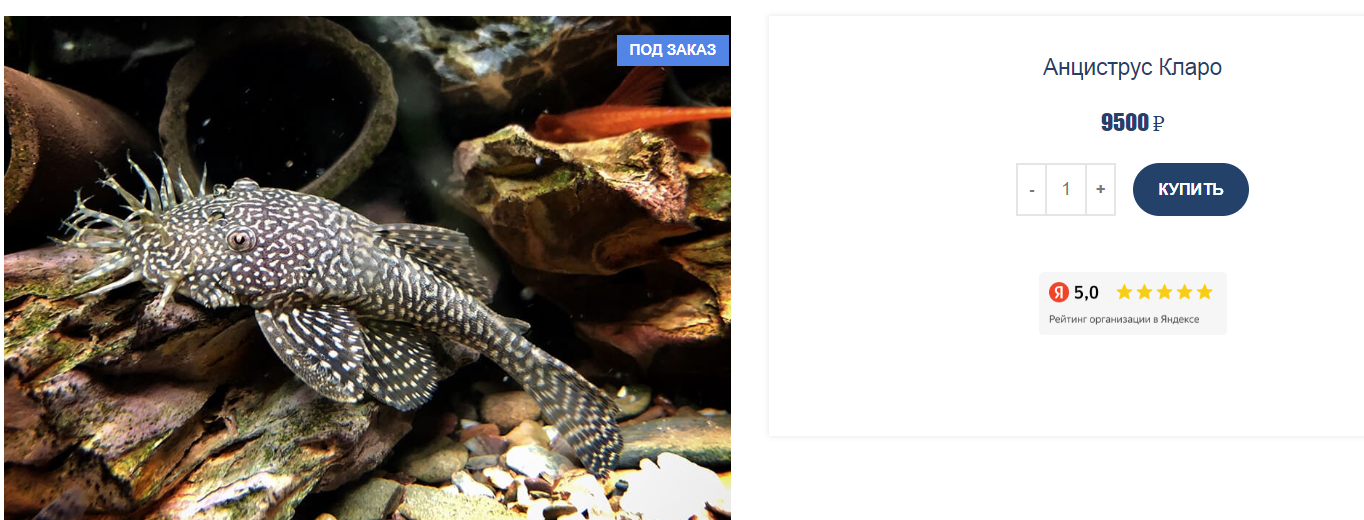Focus the quantity field showing 1

coord(1066,189)
